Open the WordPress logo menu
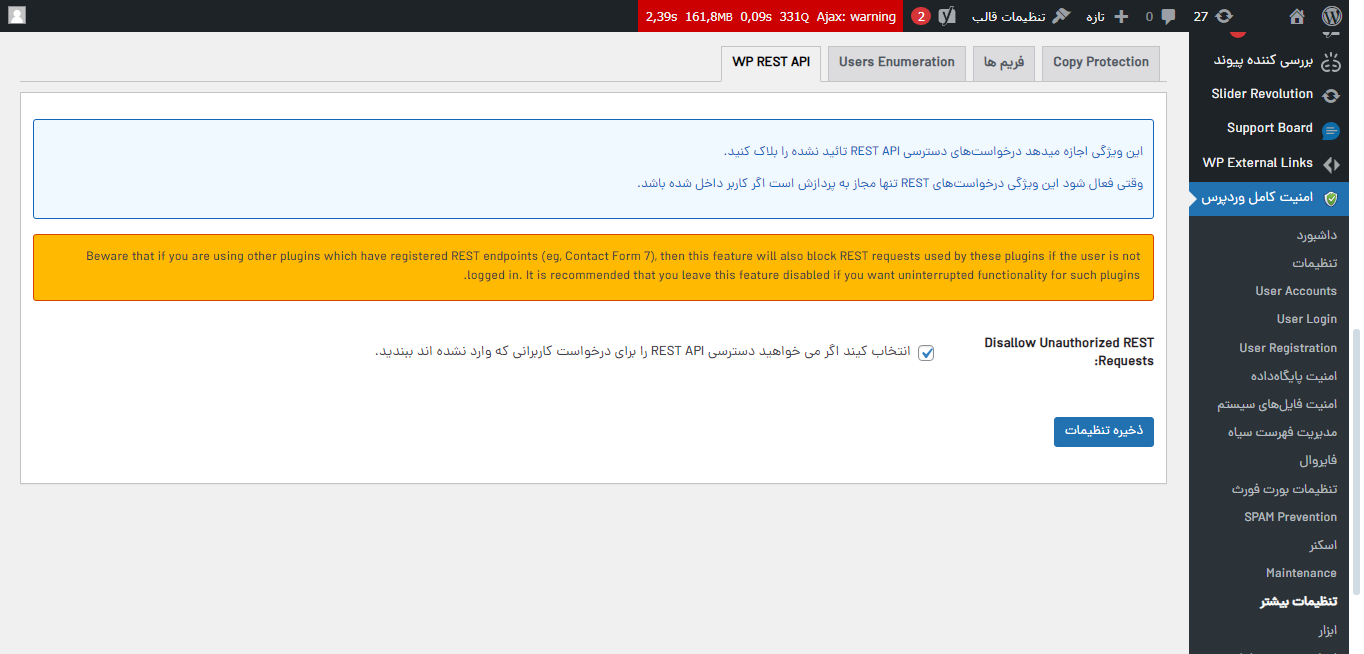Screen dimensions: 1364x654 coord(1330,16)
